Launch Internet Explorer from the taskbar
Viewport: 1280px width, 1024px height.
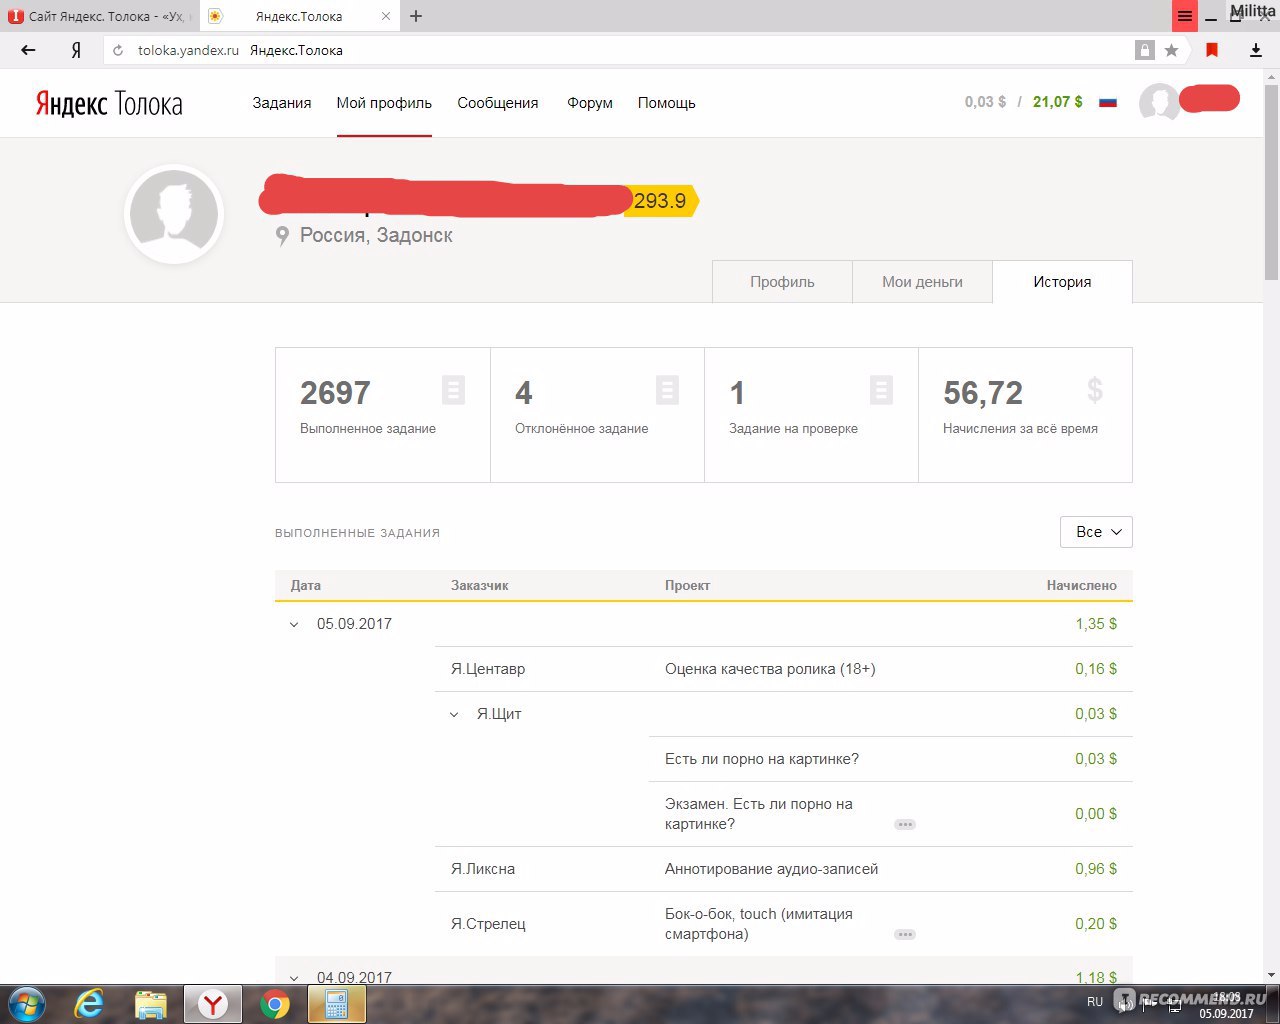89,1004
